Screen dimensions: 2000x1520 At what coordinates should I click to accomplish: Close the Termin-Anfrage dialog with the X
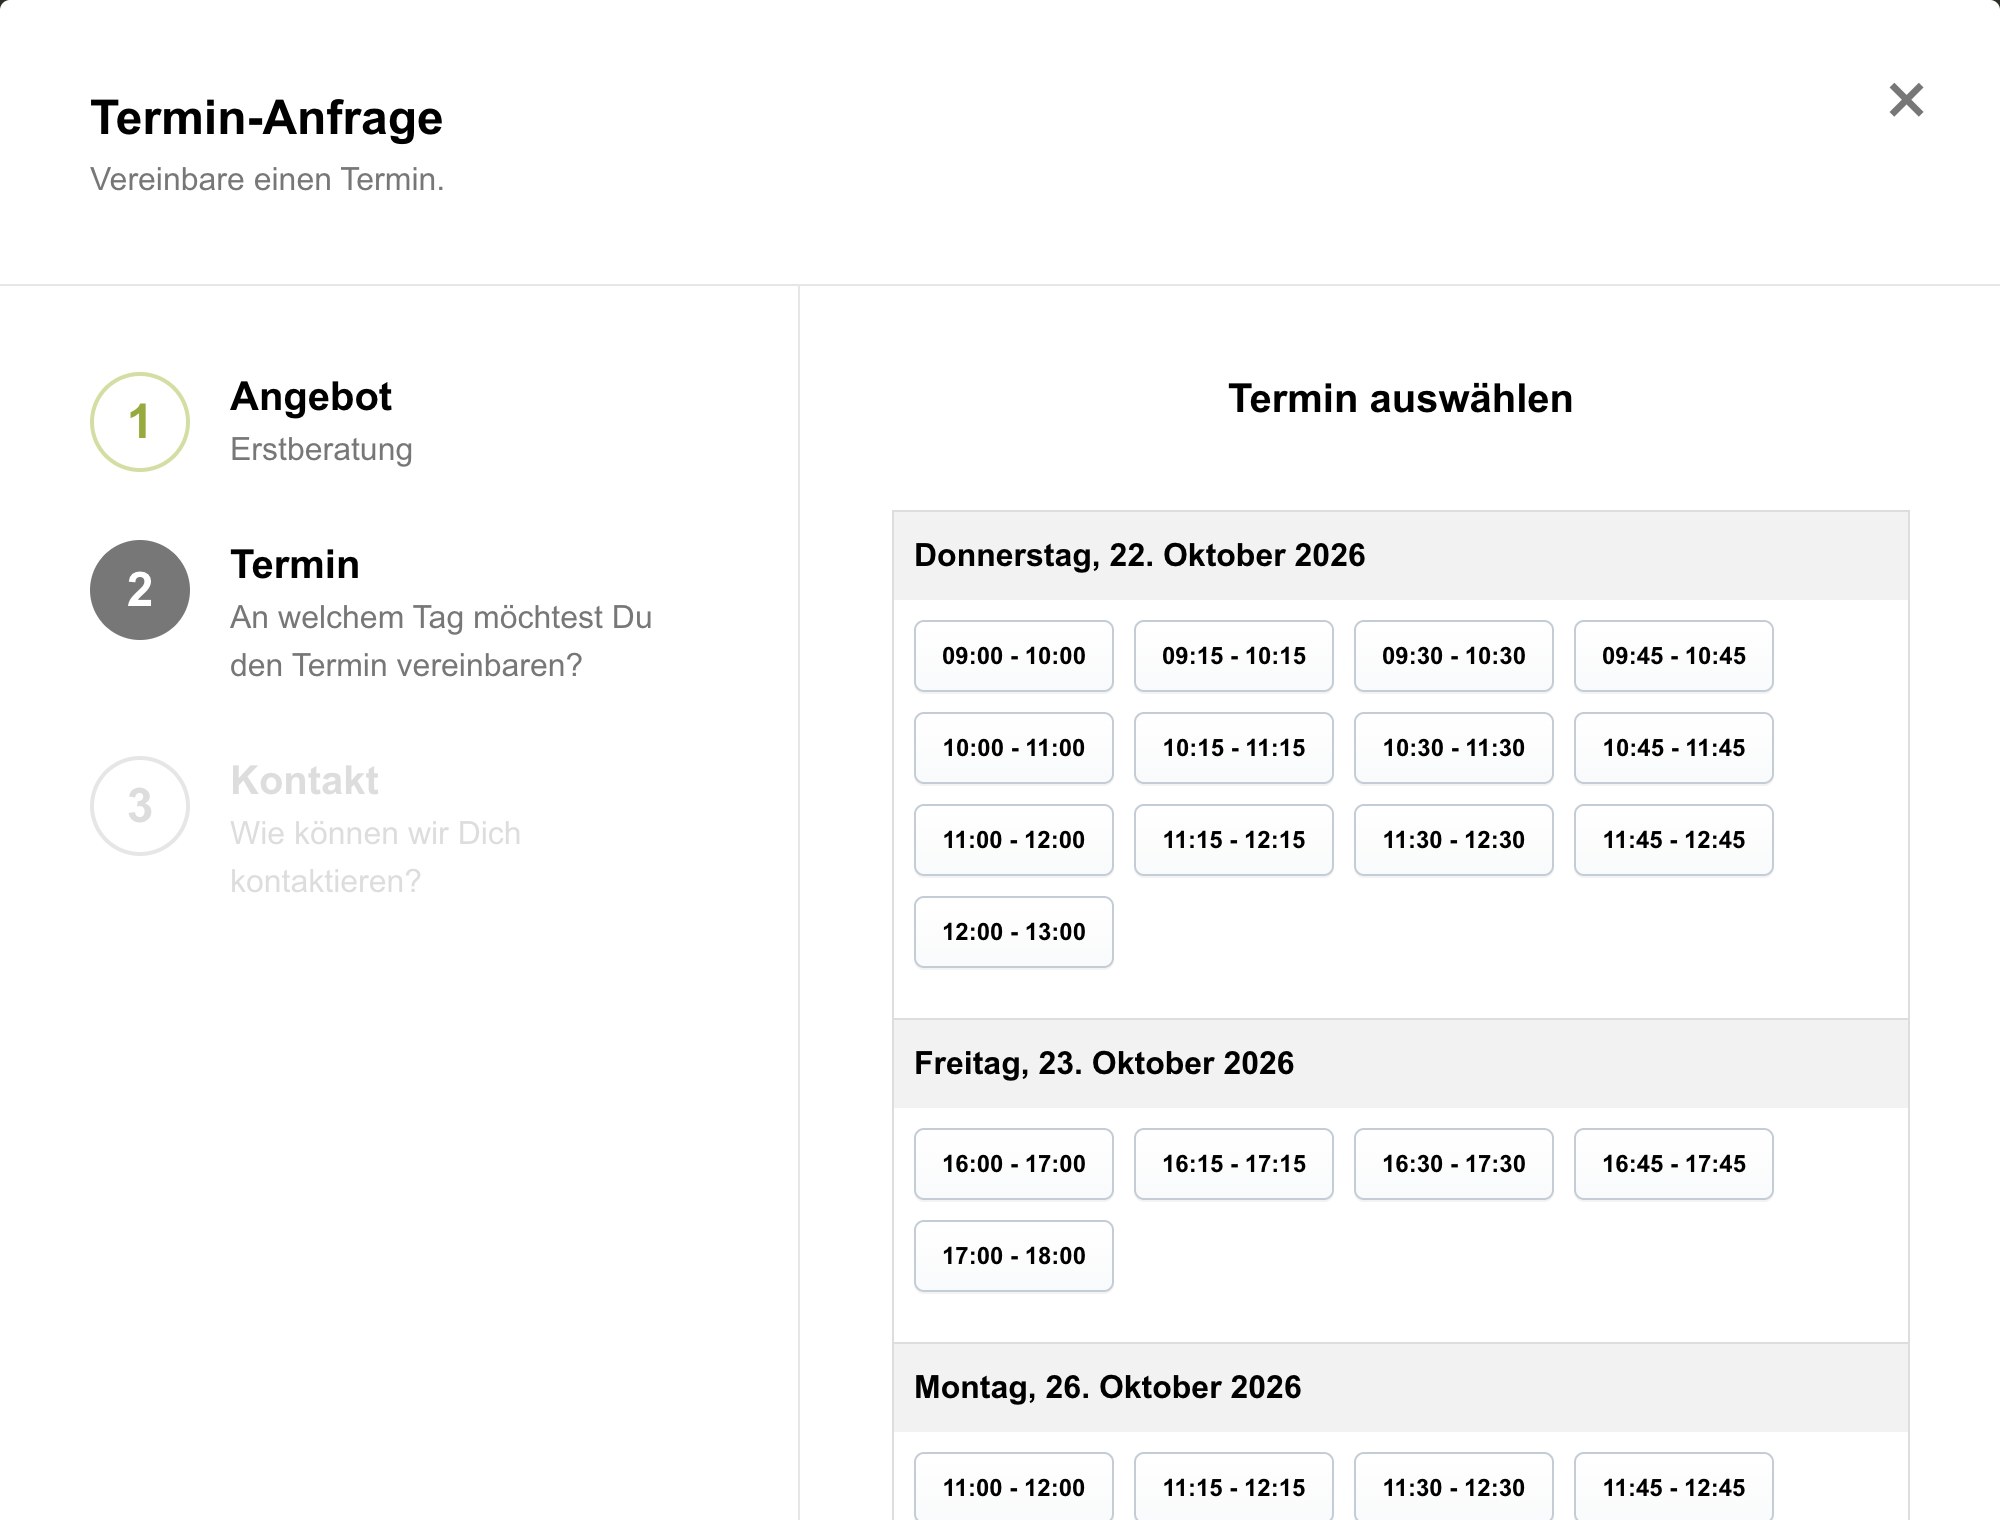(1906, 100)
